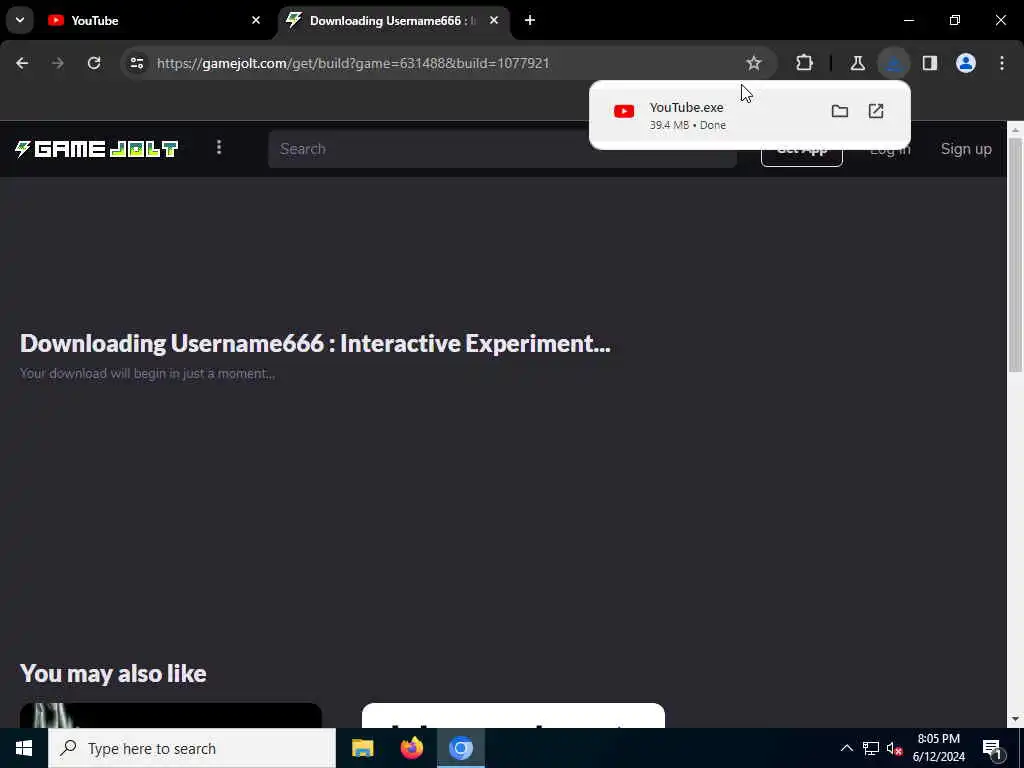Bookmark this page with the star icon
This screenshot has height=768, width=1024.
pos(754,63)
